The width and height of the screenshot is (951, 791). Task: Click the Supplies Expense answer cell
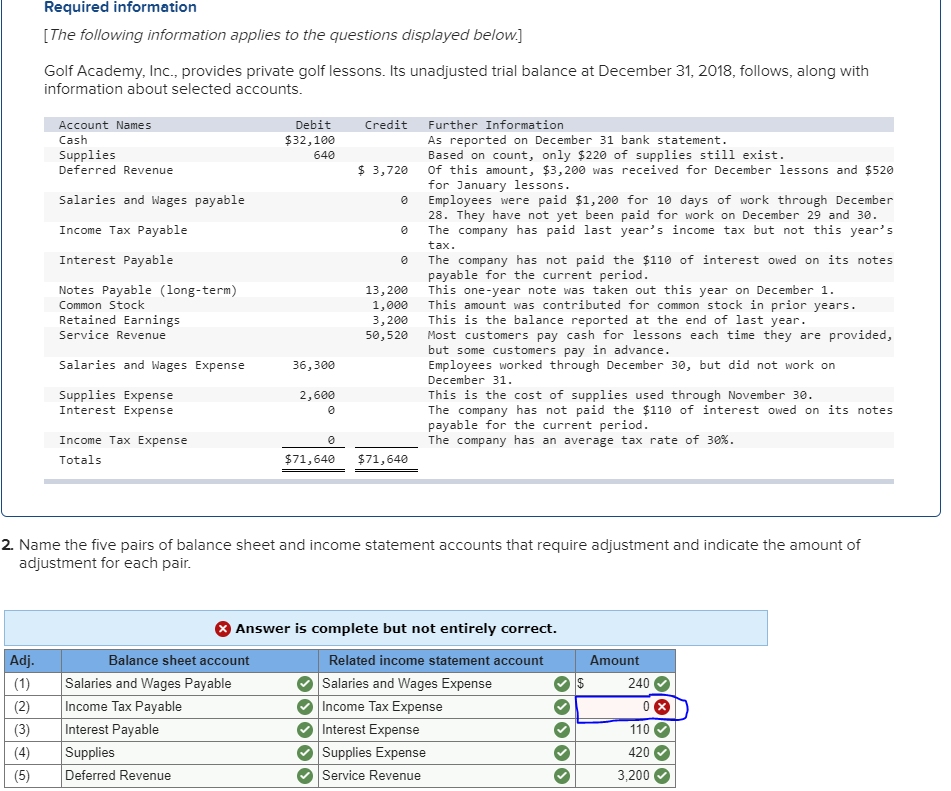(x=447, y=753)
